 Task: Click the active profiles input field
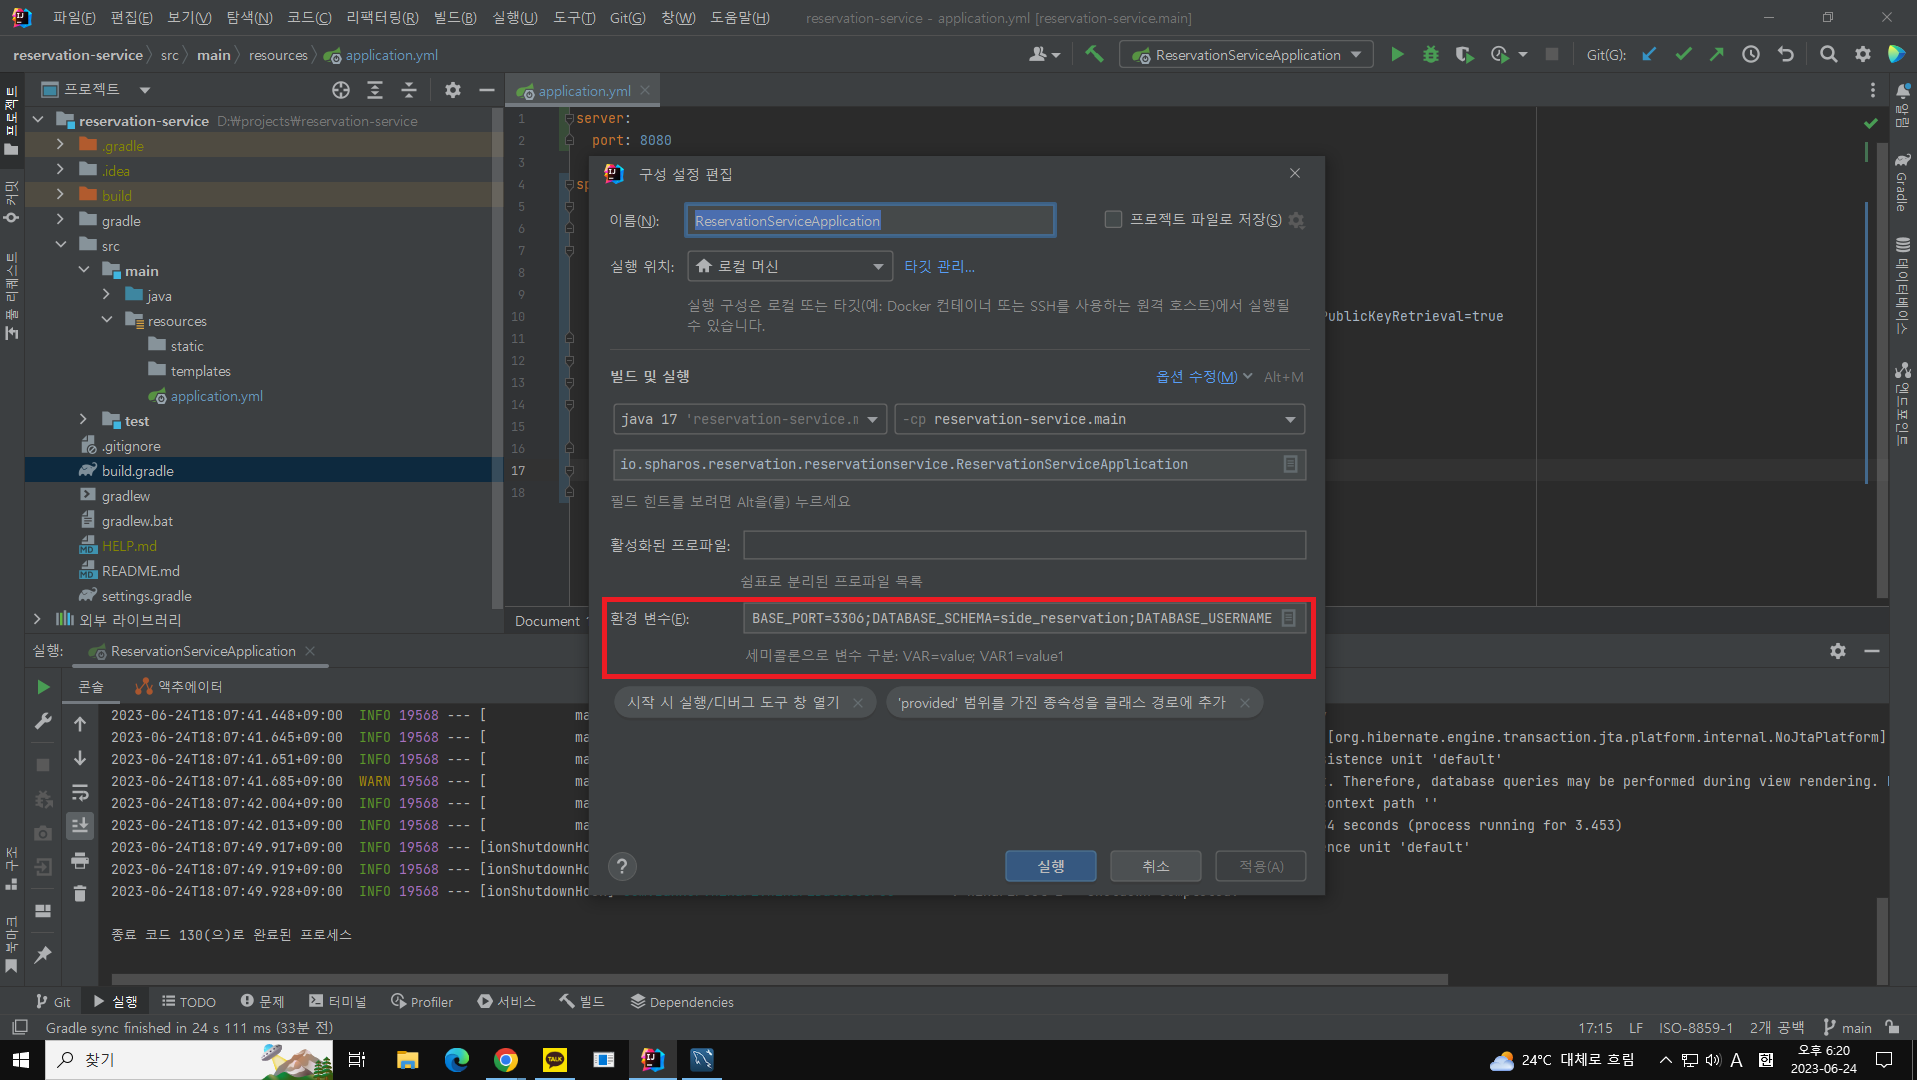[1024, 545]
